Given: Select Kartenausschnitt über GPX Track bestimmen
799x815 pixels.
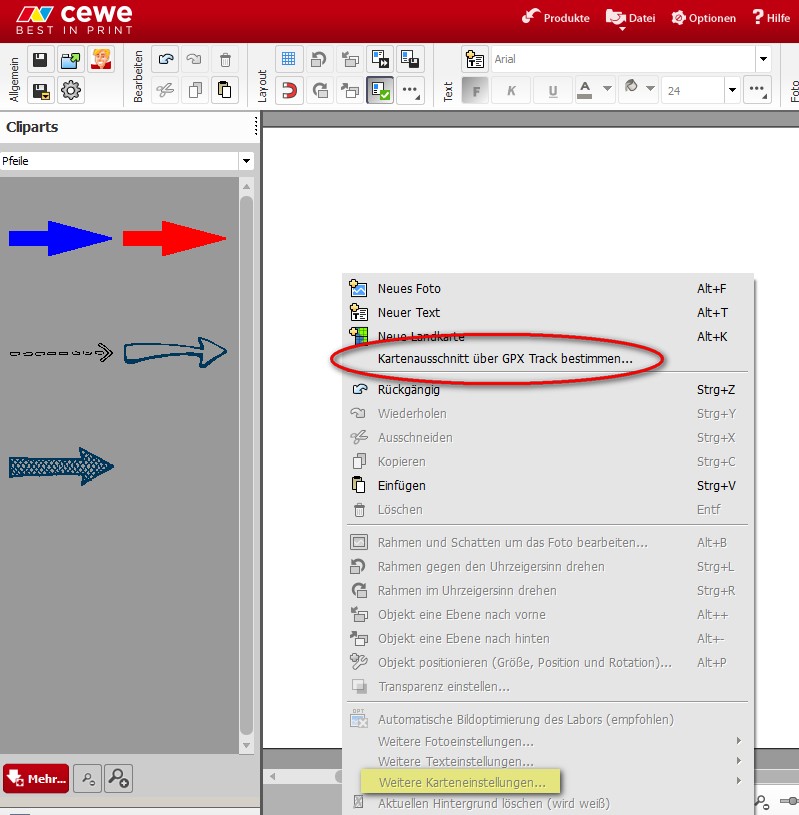Looking at the screenshot, I should (x=504, y=358).
